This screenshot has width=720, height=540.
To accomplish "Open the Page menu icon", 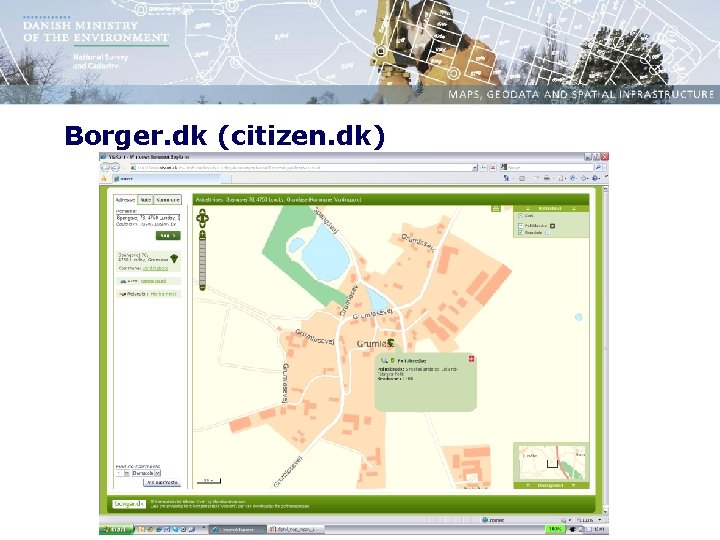I will point(561,178).
